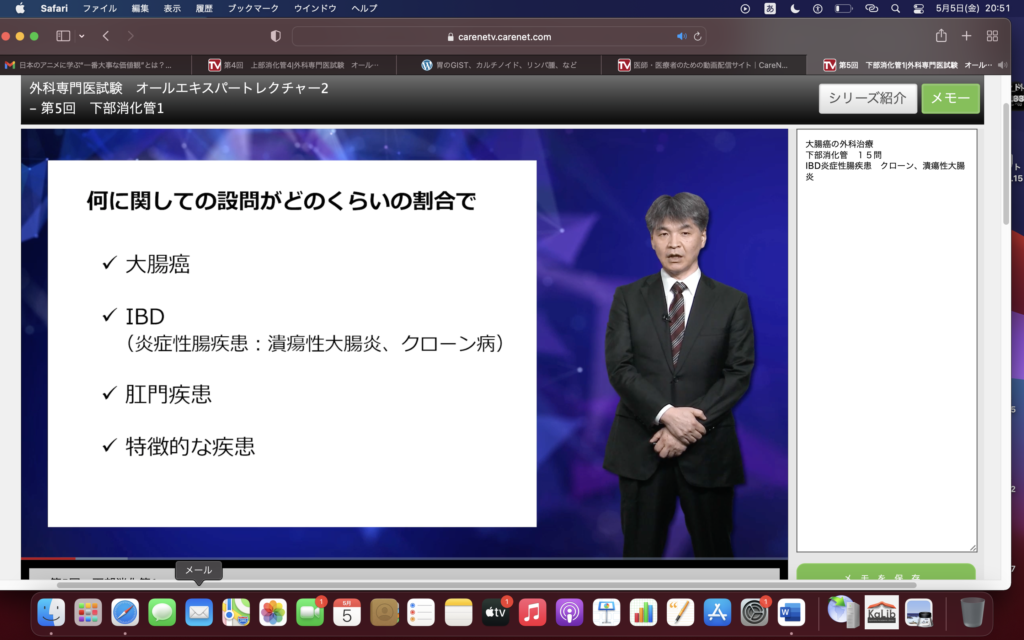
Task: Launch the Music app from Dock
Action: (x=532, y=611)
